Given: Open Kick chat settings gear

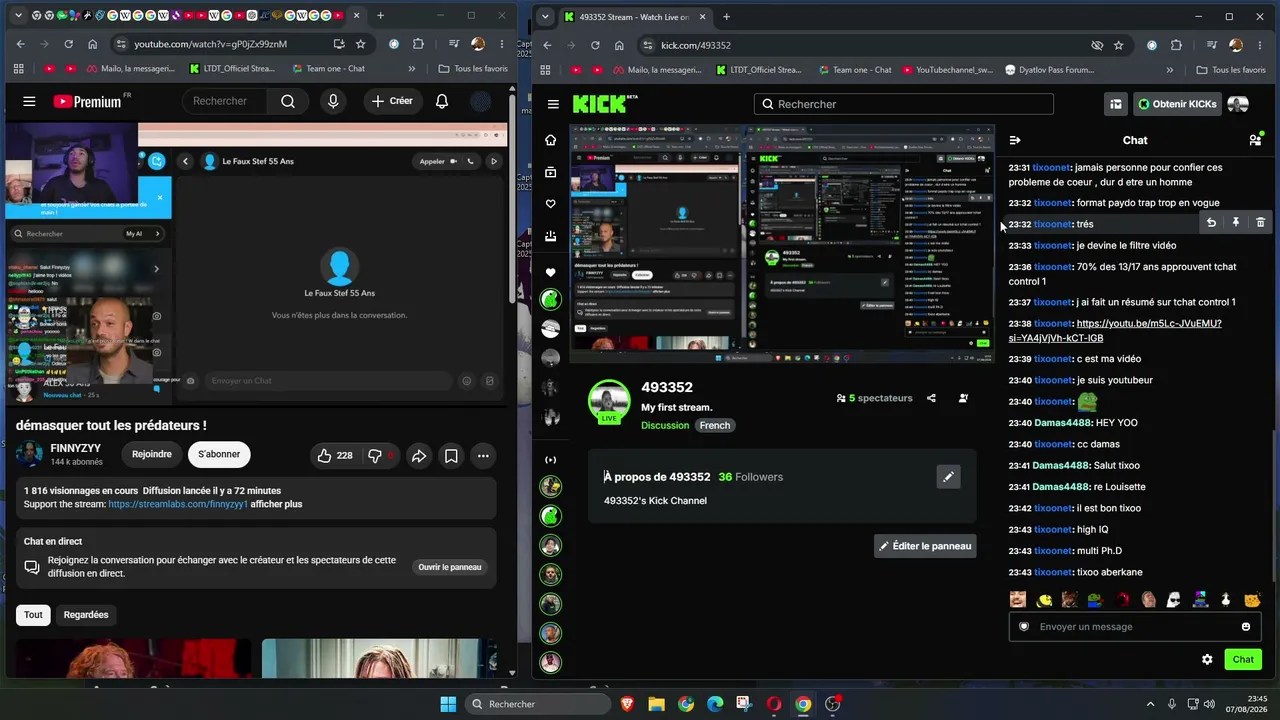Looking at the screenshot, I should point(1207,659).
